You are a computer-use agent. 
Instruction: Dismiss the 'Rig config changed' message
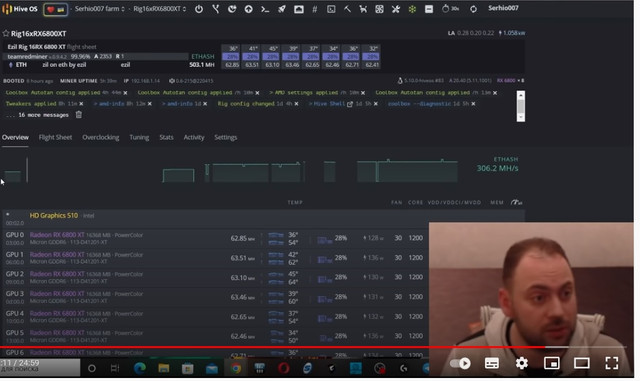[296, 104]
